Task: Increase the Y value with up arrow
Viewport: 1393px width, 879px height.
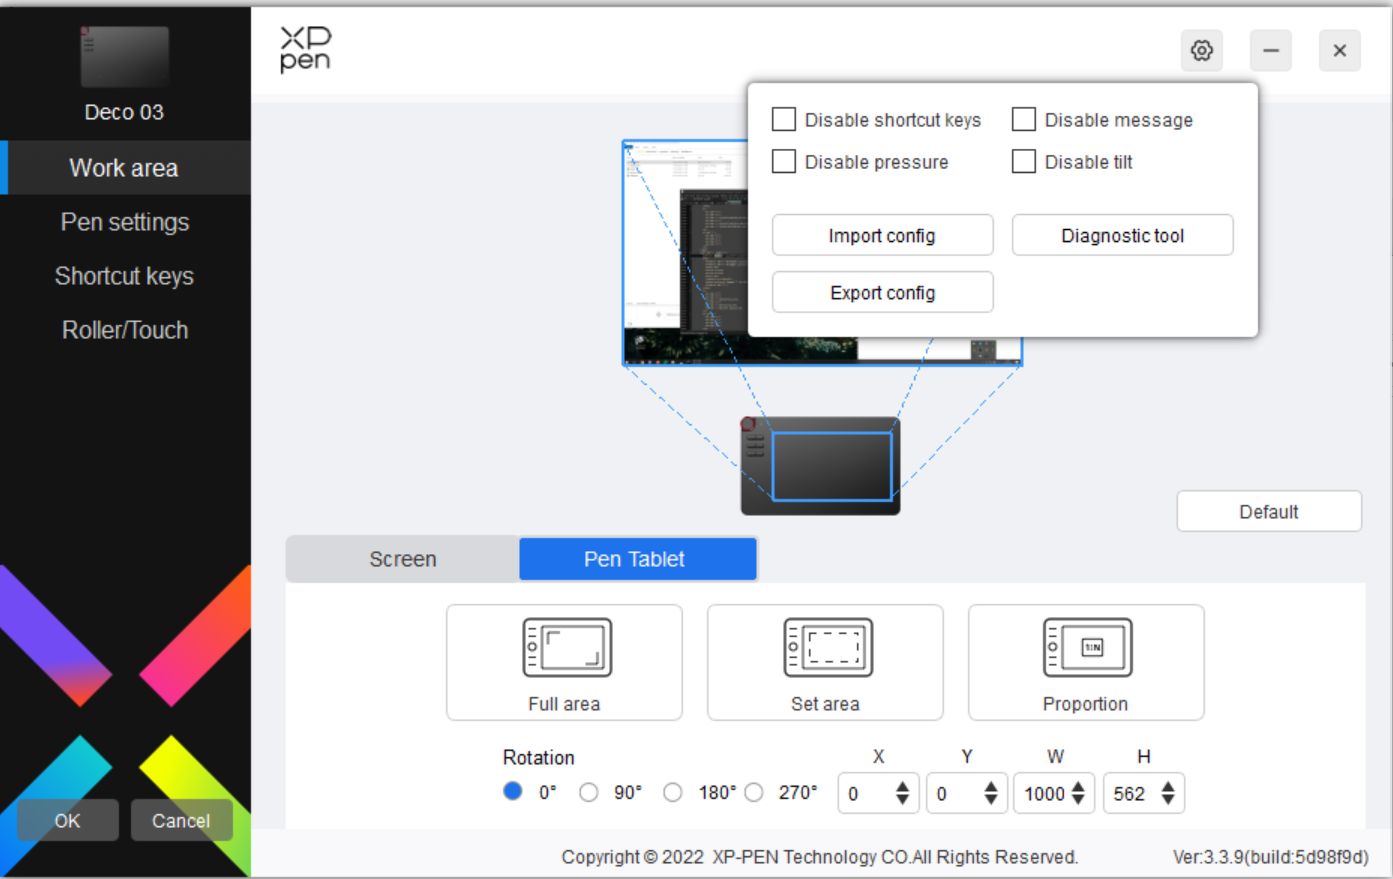Action: (991, 786)
